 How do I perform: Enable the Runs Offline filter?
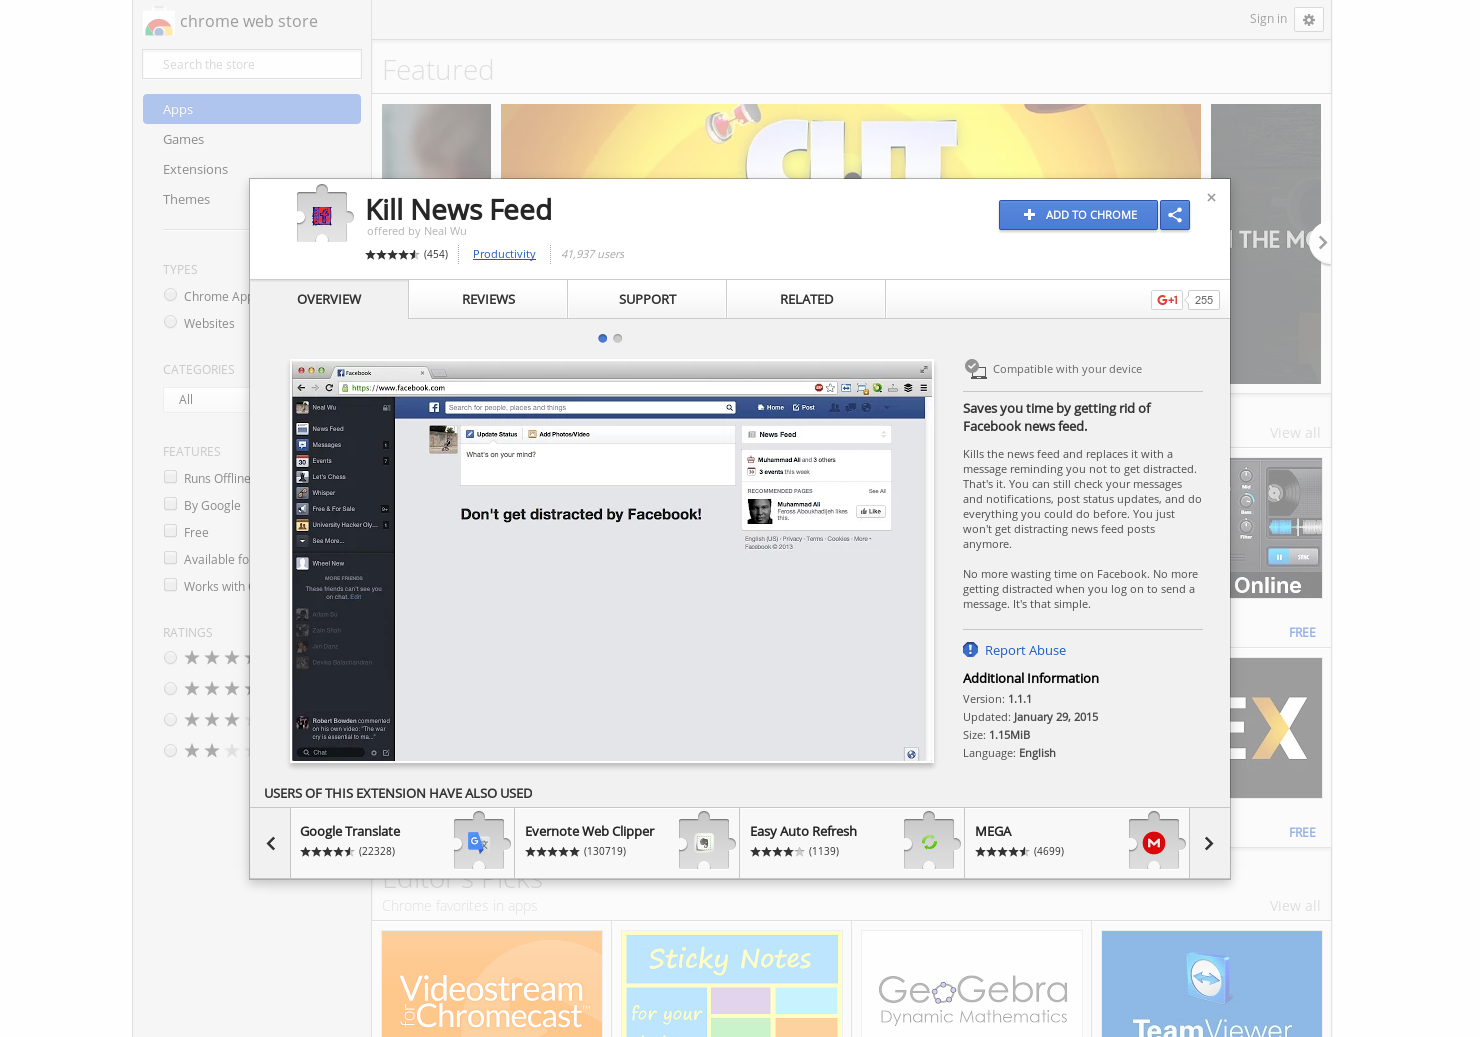click(x=170, y=477)
